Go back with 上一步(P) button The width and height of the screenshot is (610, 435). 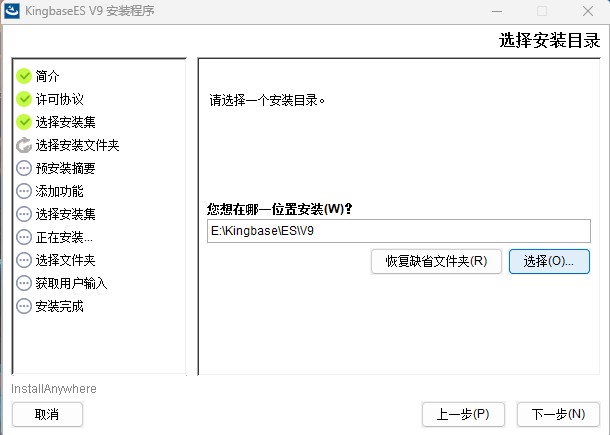463,414
